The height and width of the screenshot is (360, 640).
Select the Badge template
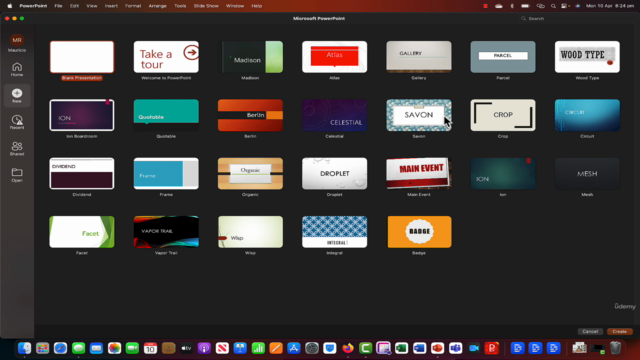[419, 232]
